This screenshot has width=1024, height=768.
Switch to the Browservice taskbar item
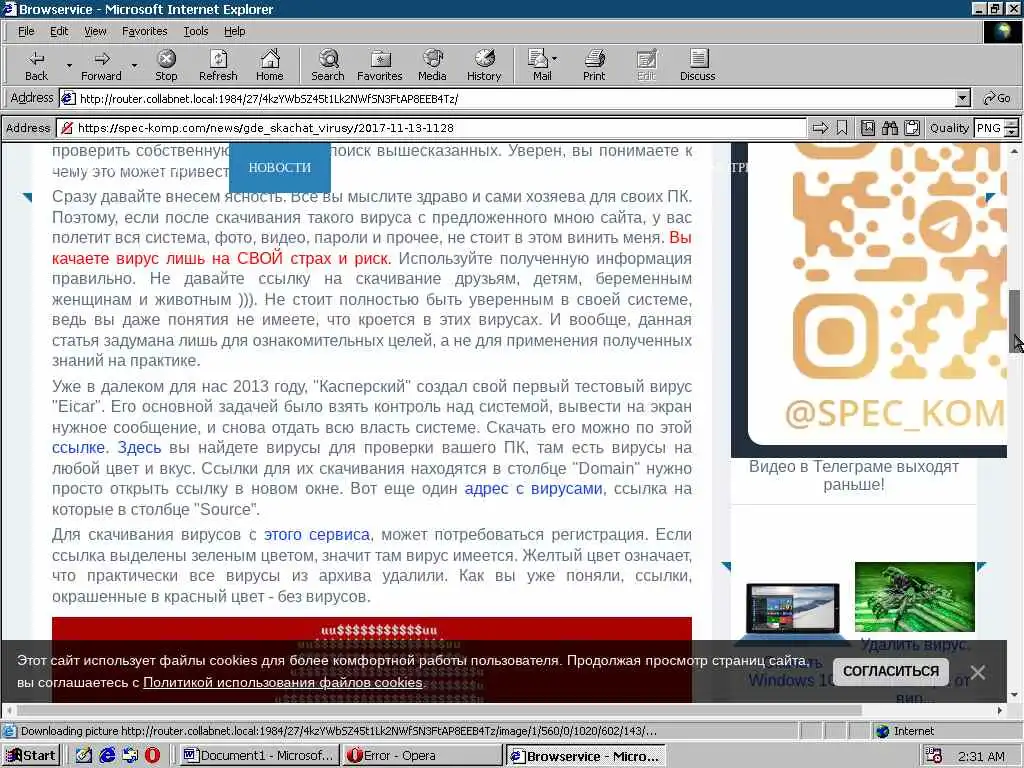[585, 756]
